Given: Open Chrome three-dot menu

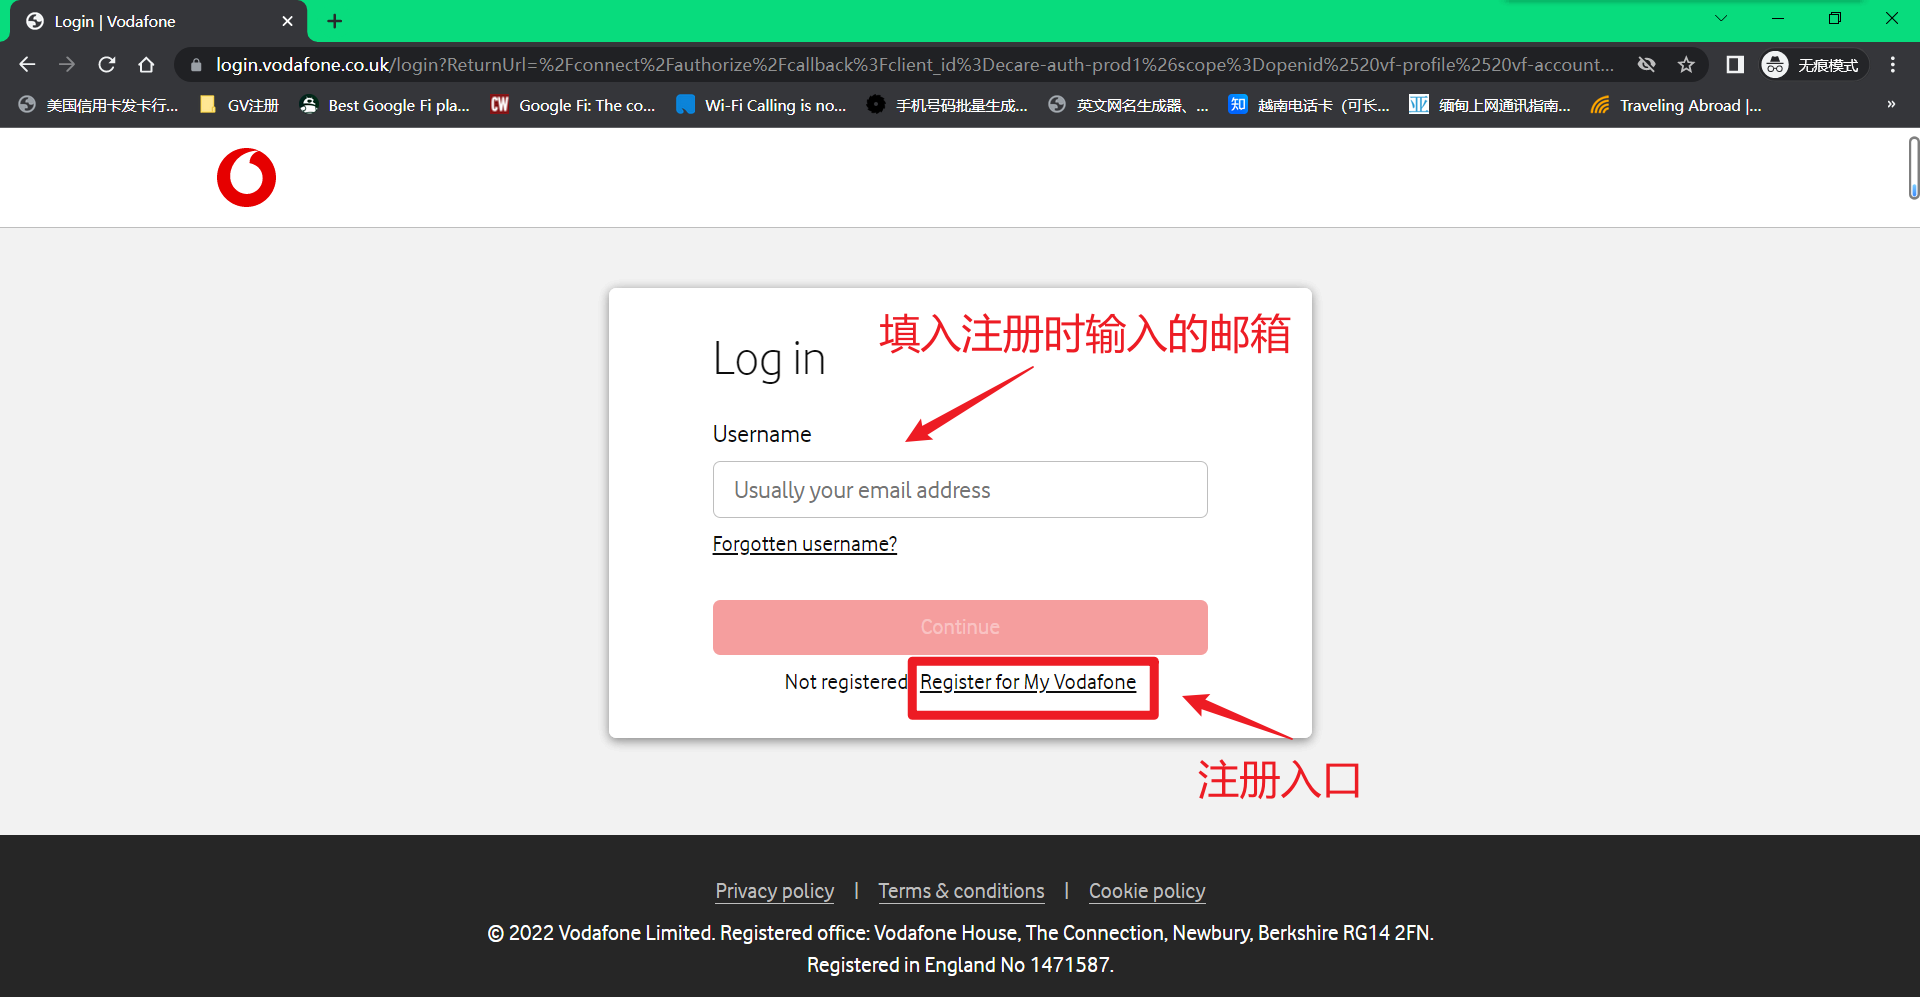Looking at the screenshot, I should (1892, 65).
